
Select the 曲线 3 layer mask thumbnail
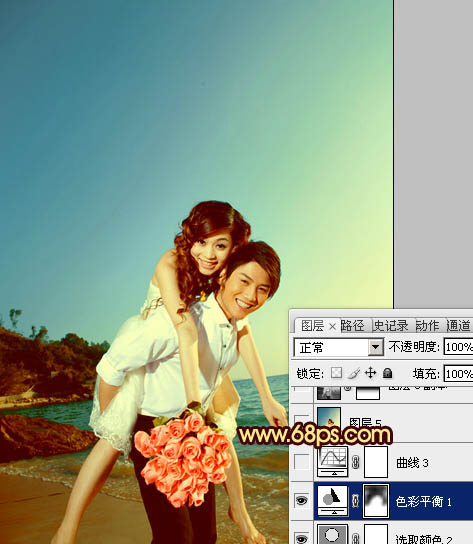(376, 462)
